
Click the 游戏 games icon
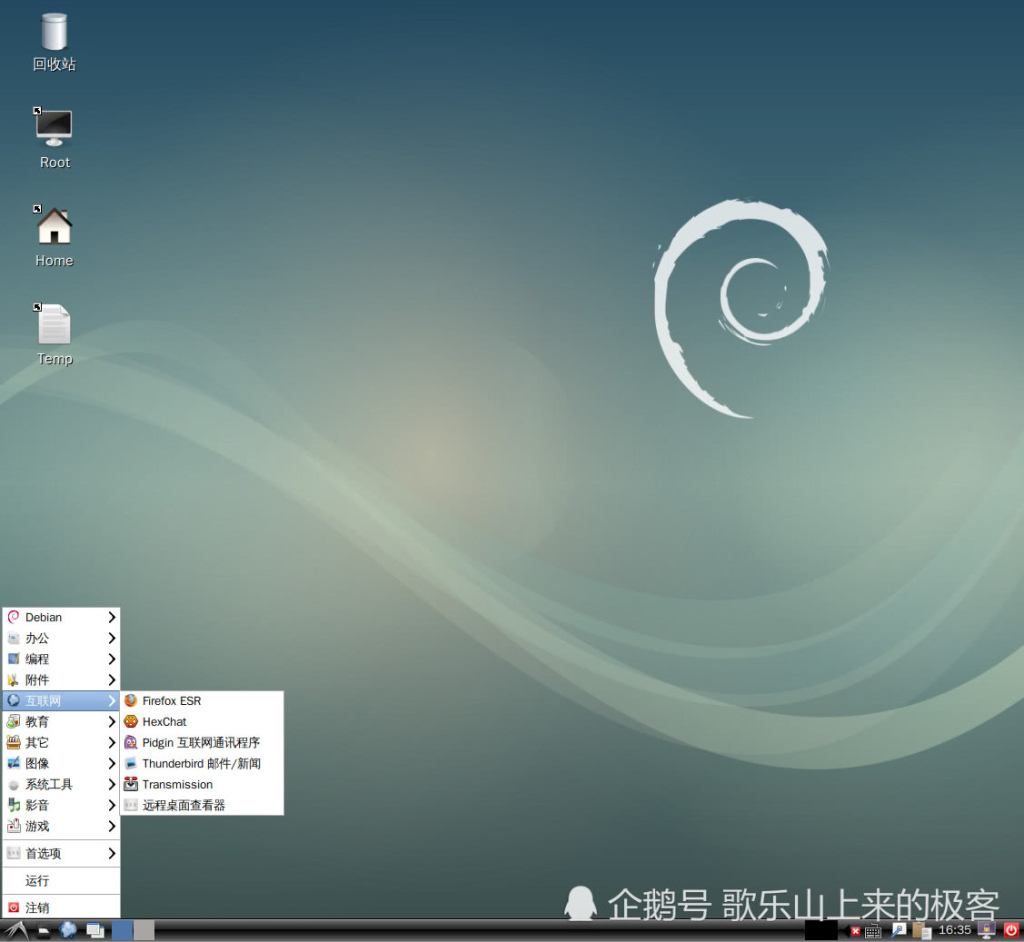tap(13, 826)
